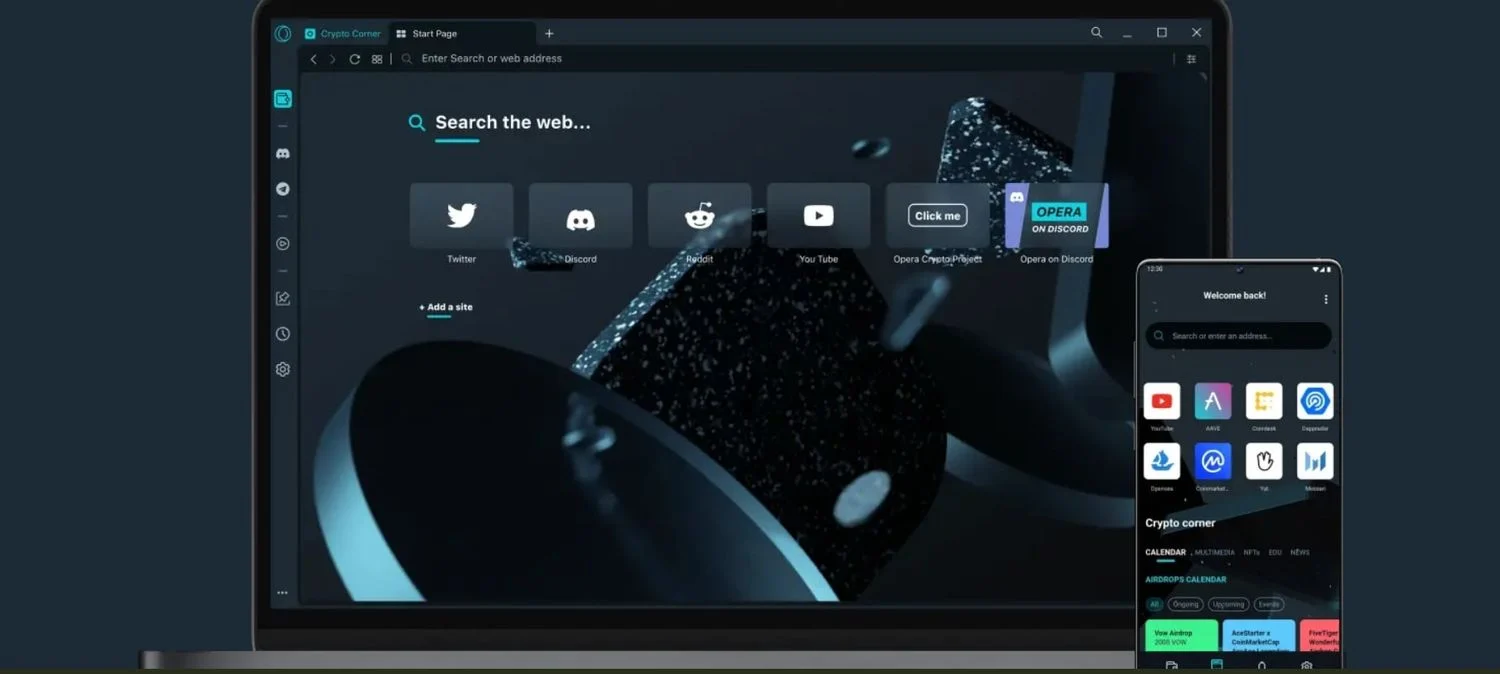This screenshot has width=1500, height=674.
Task: Toggle the All filter chip on phone
Action: (1155, 604)
